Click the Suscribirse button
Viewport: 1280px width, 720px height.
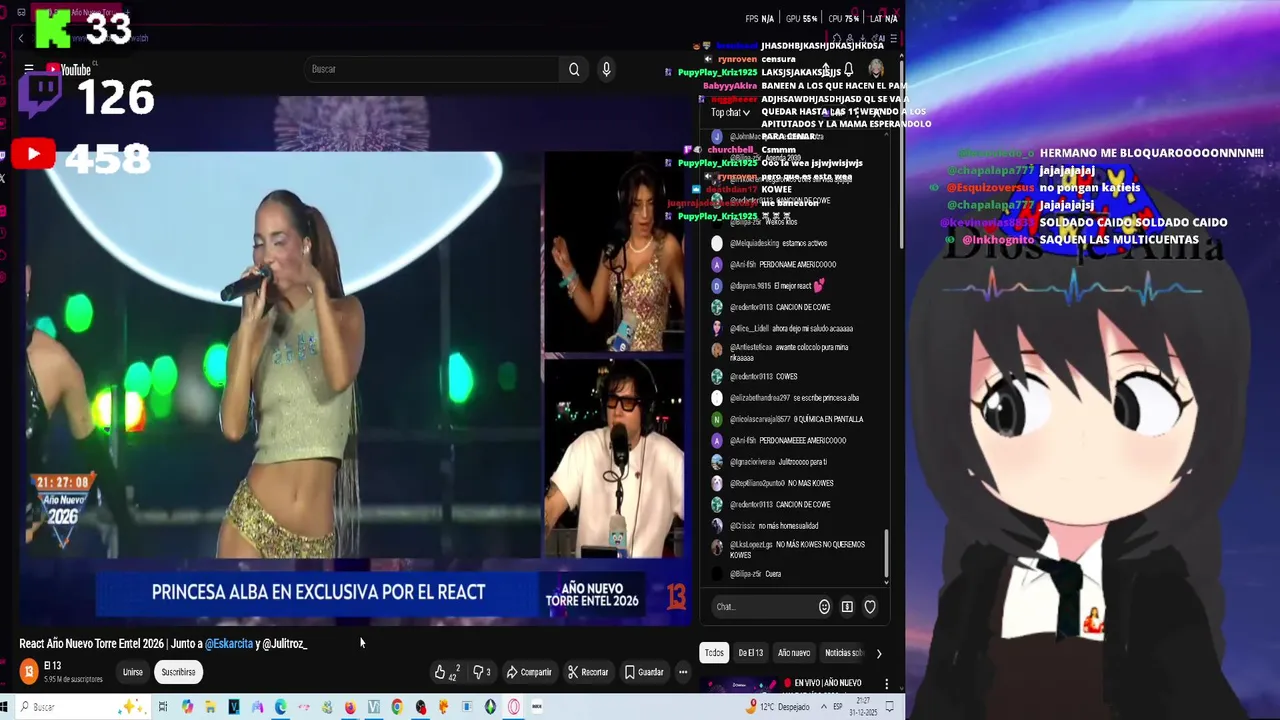coord(179,672)
